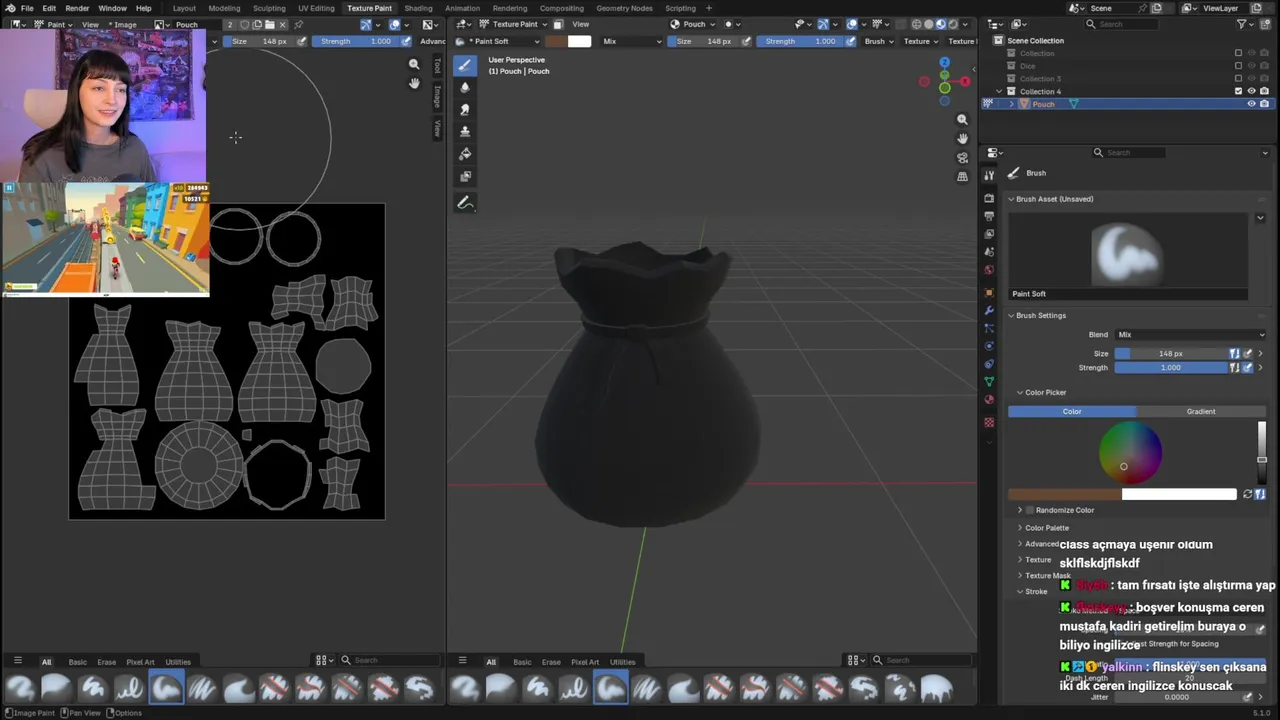Image resolution: width=1280 pixels, height=720 pixels.
Task: Switch orthographic/perspective grid icon in viewport
Action: (x=962, y=176)
